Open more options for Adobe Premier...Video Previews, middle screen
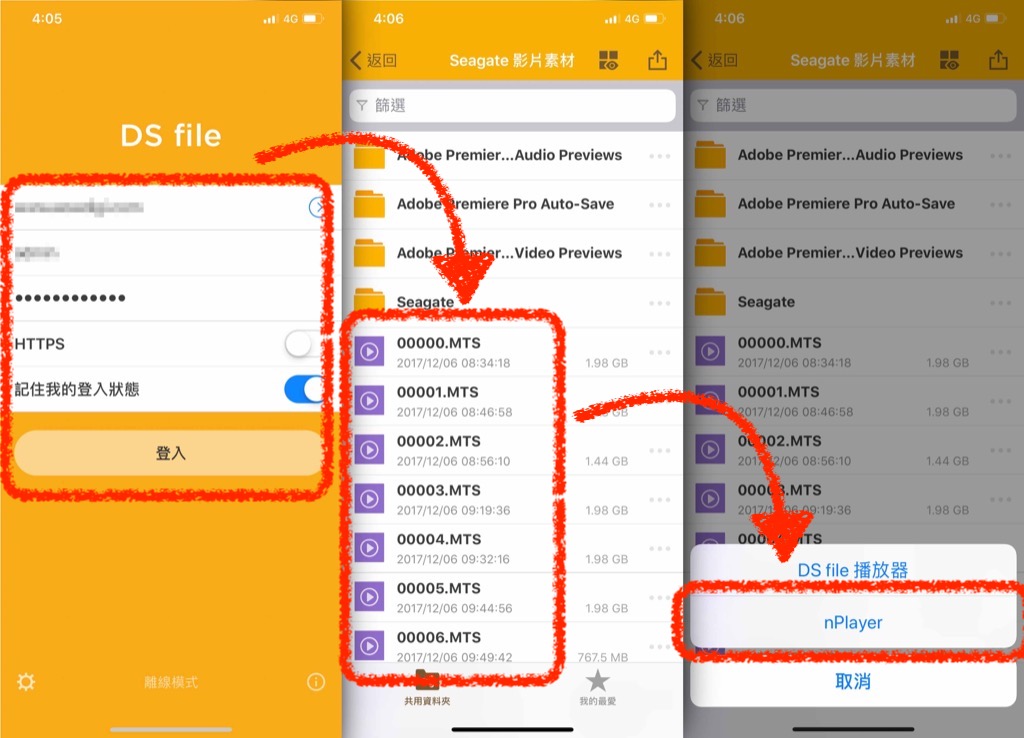The image size is (1024, 738). pos(660,254)
